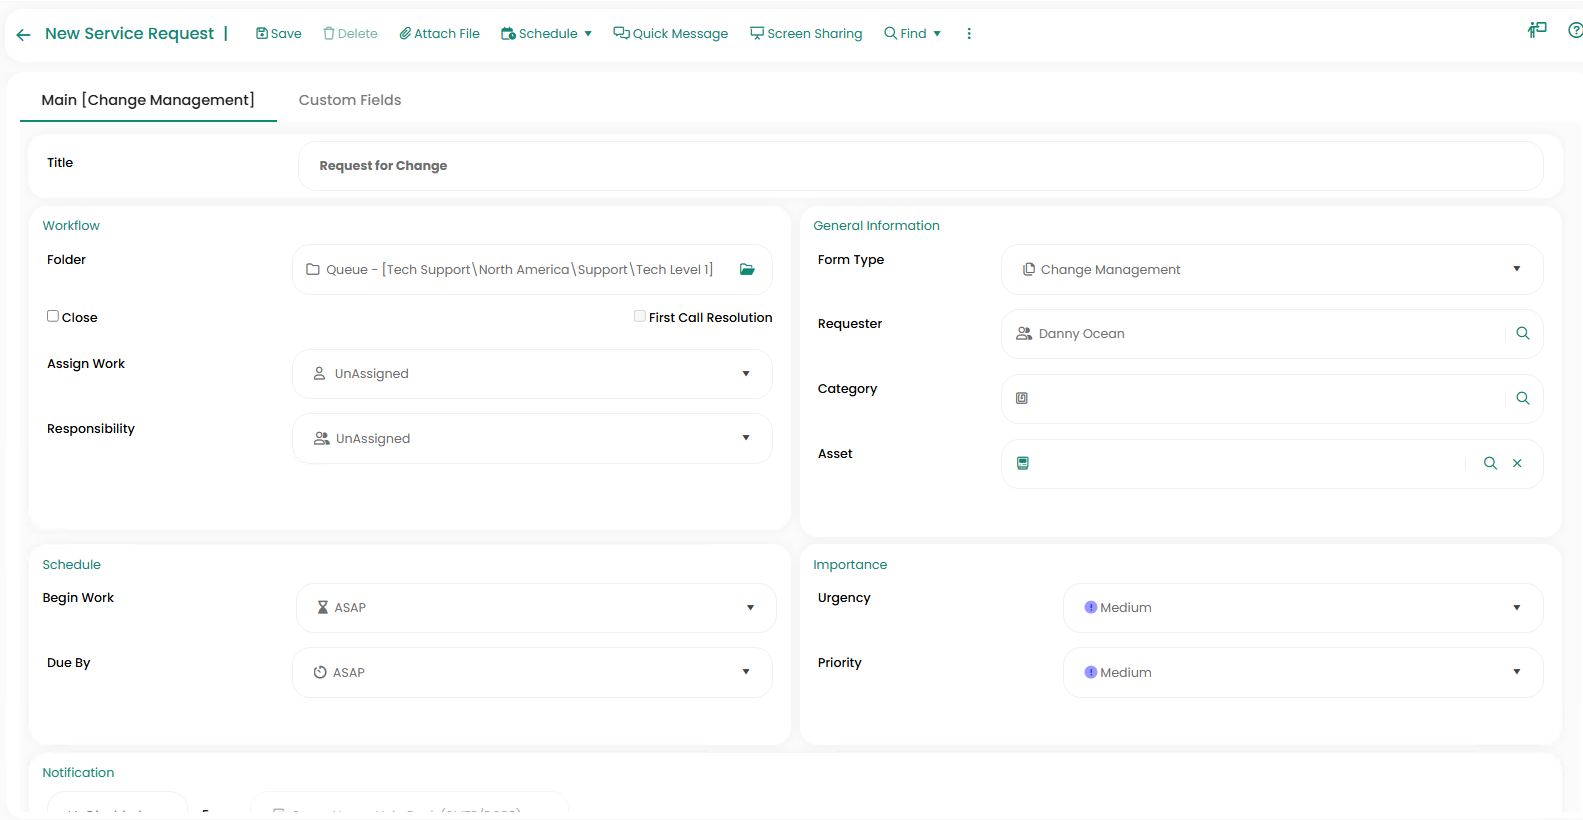Open the three-dot more options menu
Viewport: 1583px width, 820px height.
pyautogui.click(x=969, y=34)
